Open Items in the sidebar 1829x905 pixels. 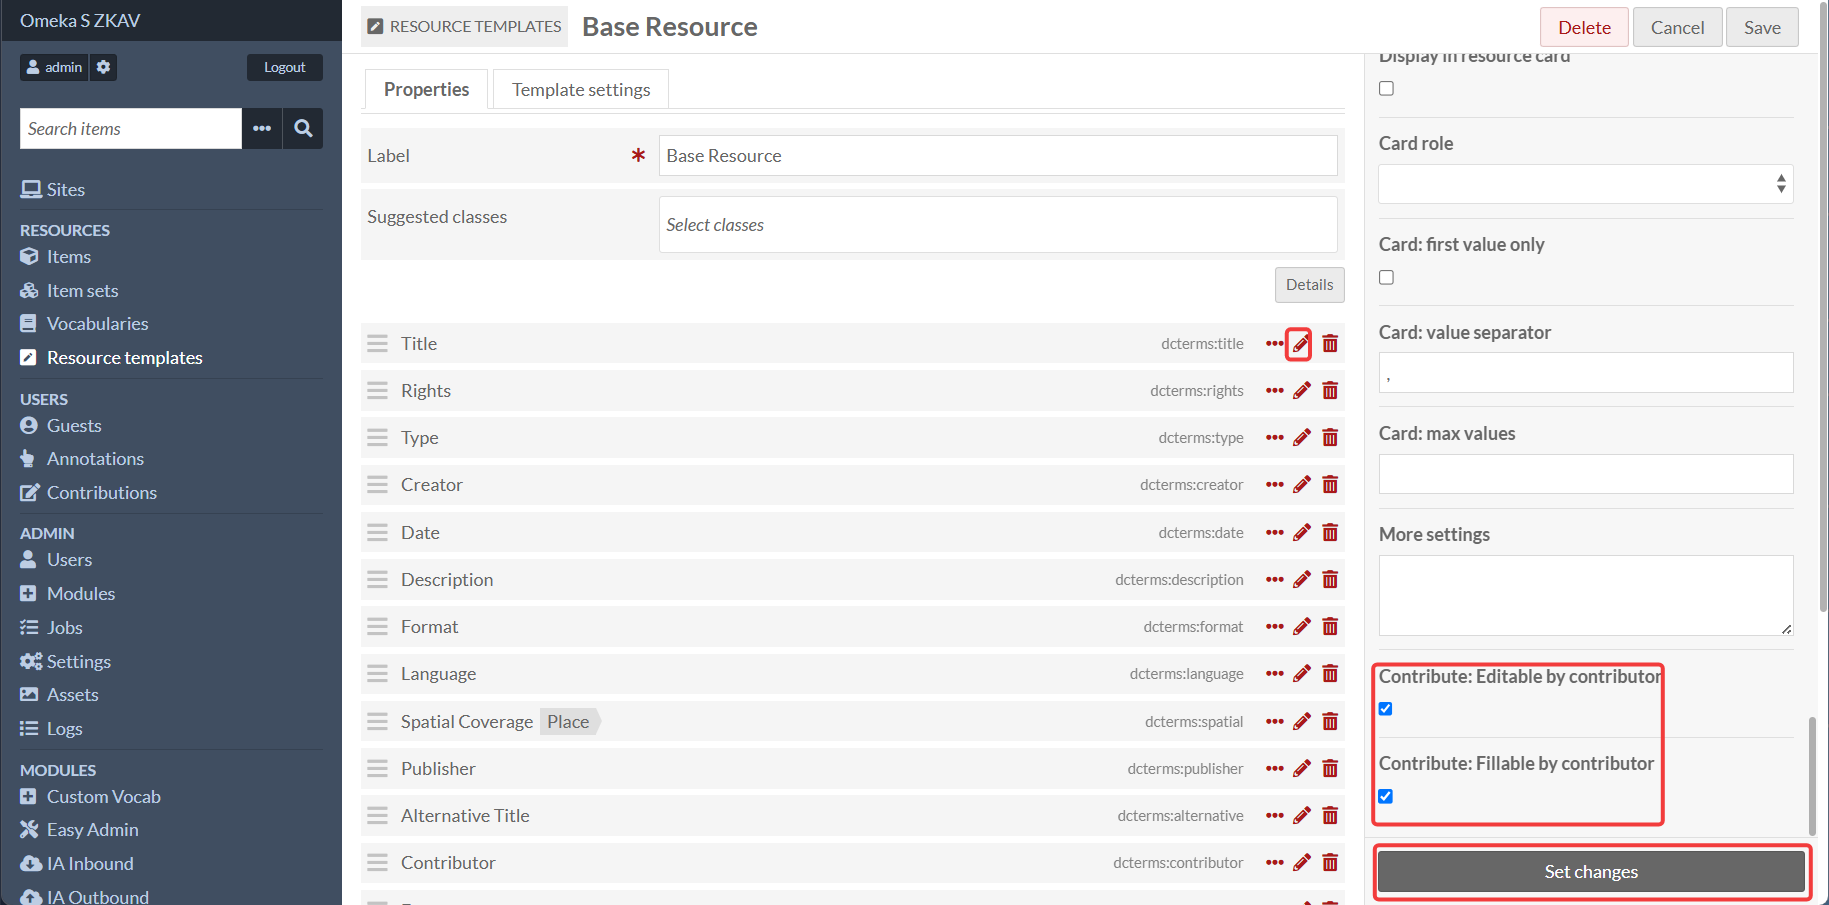[x=69, y=257]
